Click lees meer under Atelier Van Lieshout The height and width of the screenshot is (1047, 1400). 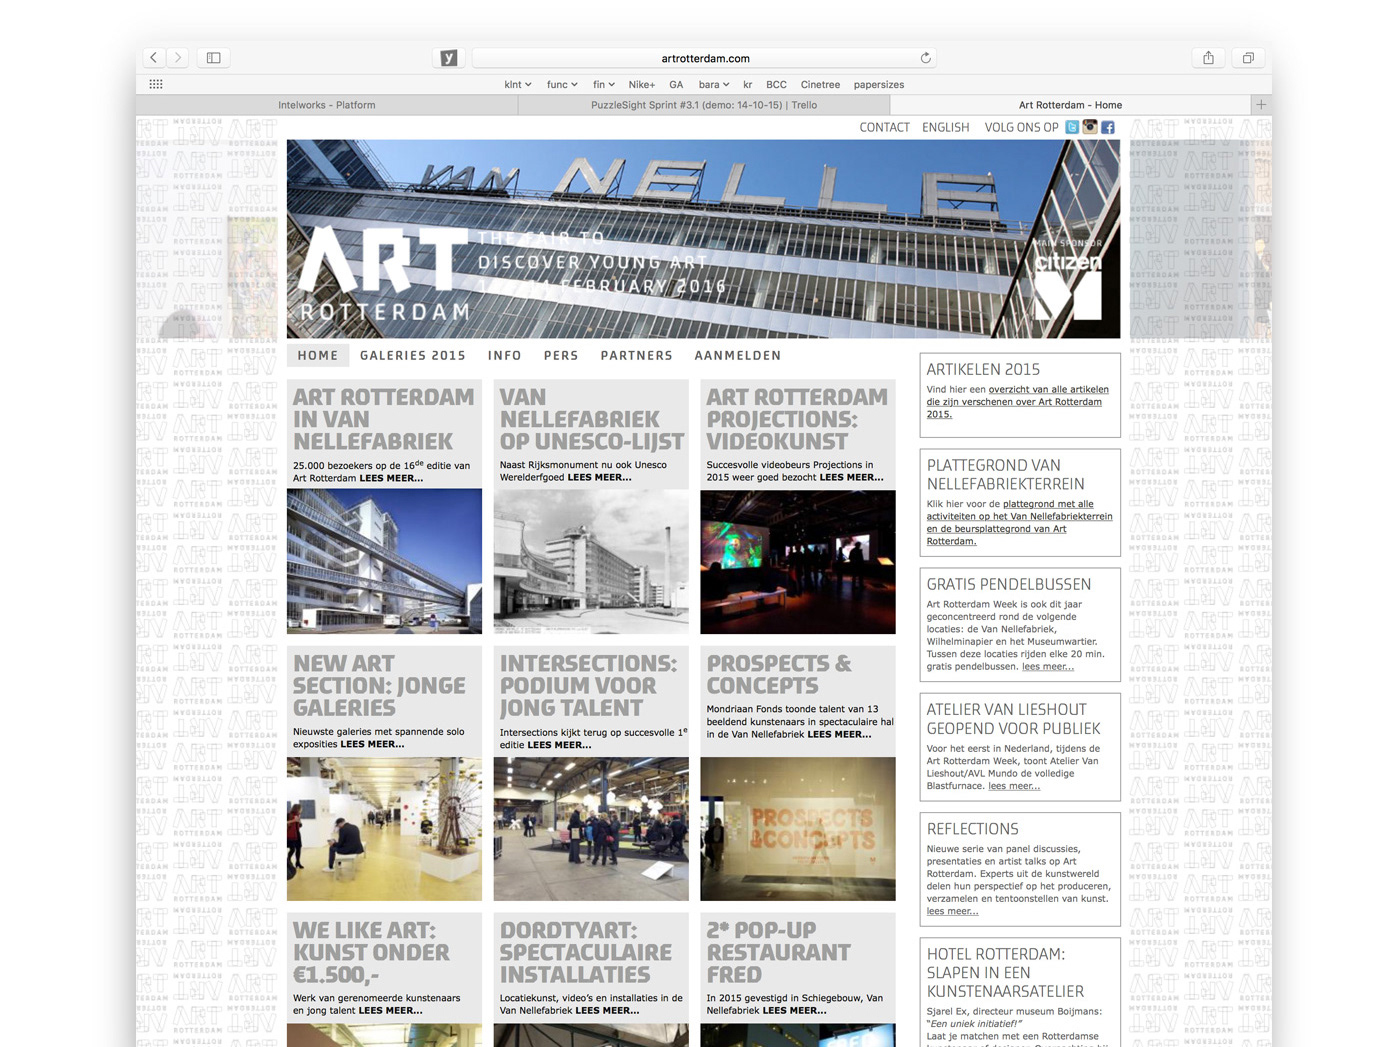1014,786
